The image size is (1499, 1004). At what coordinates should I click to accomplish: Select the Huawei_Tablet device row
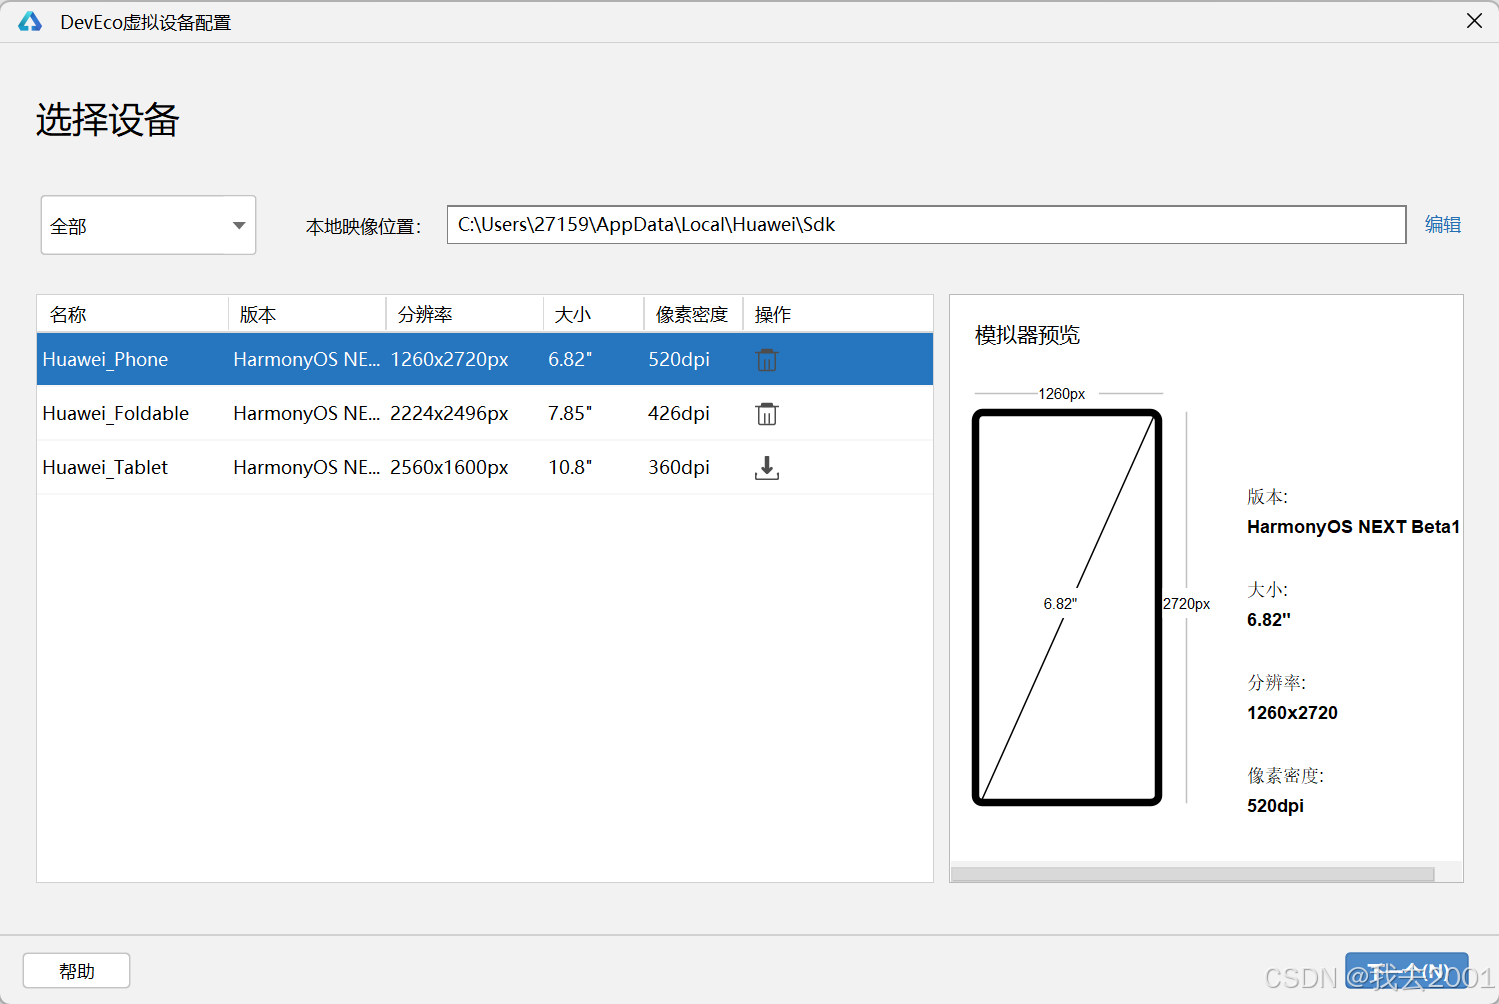point(485,468)
